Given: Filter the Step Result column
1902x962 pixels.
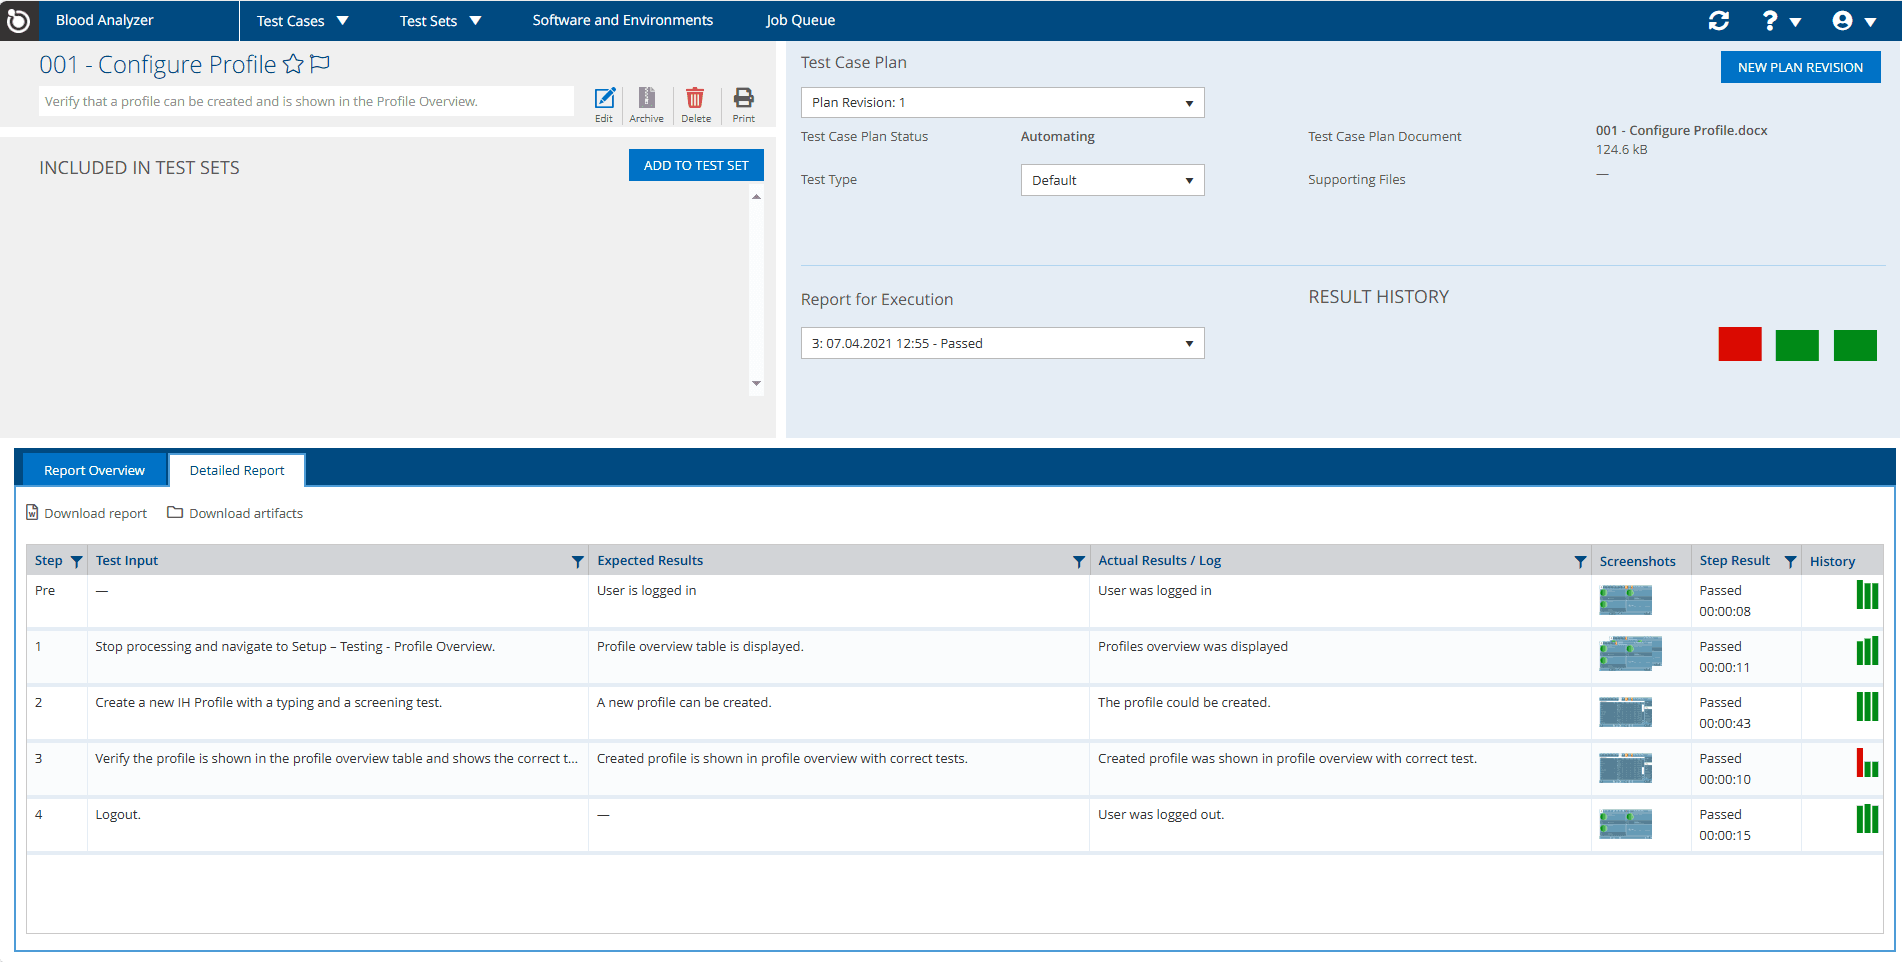Looking at the screenshot, I should coord(1790,562).
